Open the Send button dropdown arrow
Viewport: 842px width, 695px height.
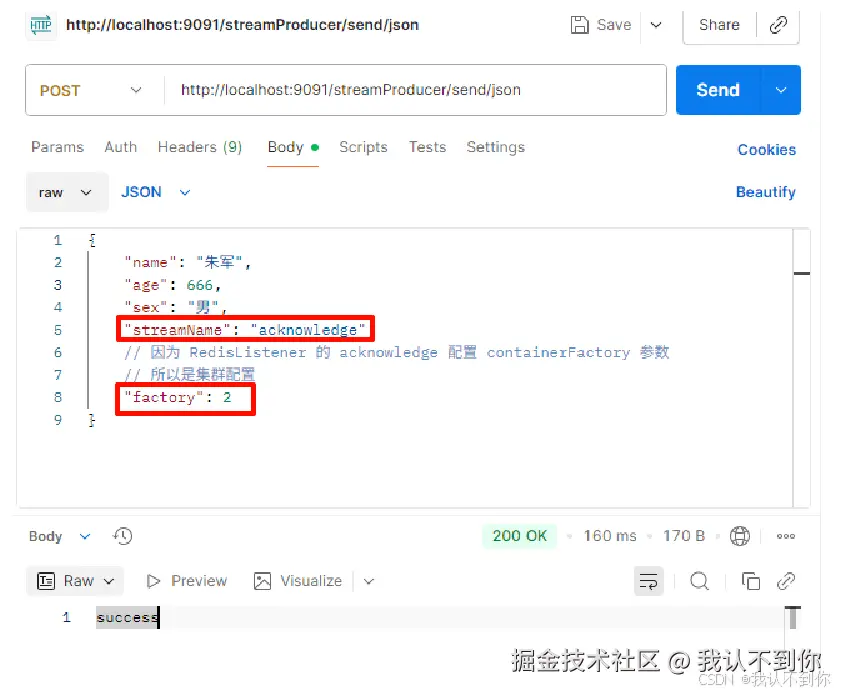[780, 90]
